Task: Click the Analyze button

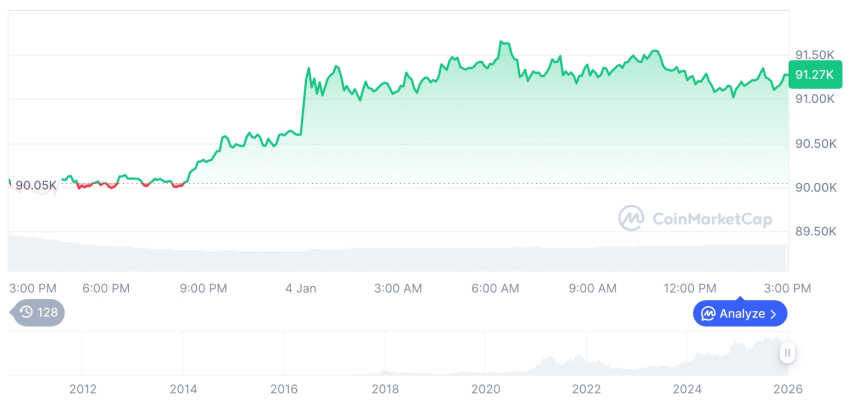Action: click(x=741, y=314)
